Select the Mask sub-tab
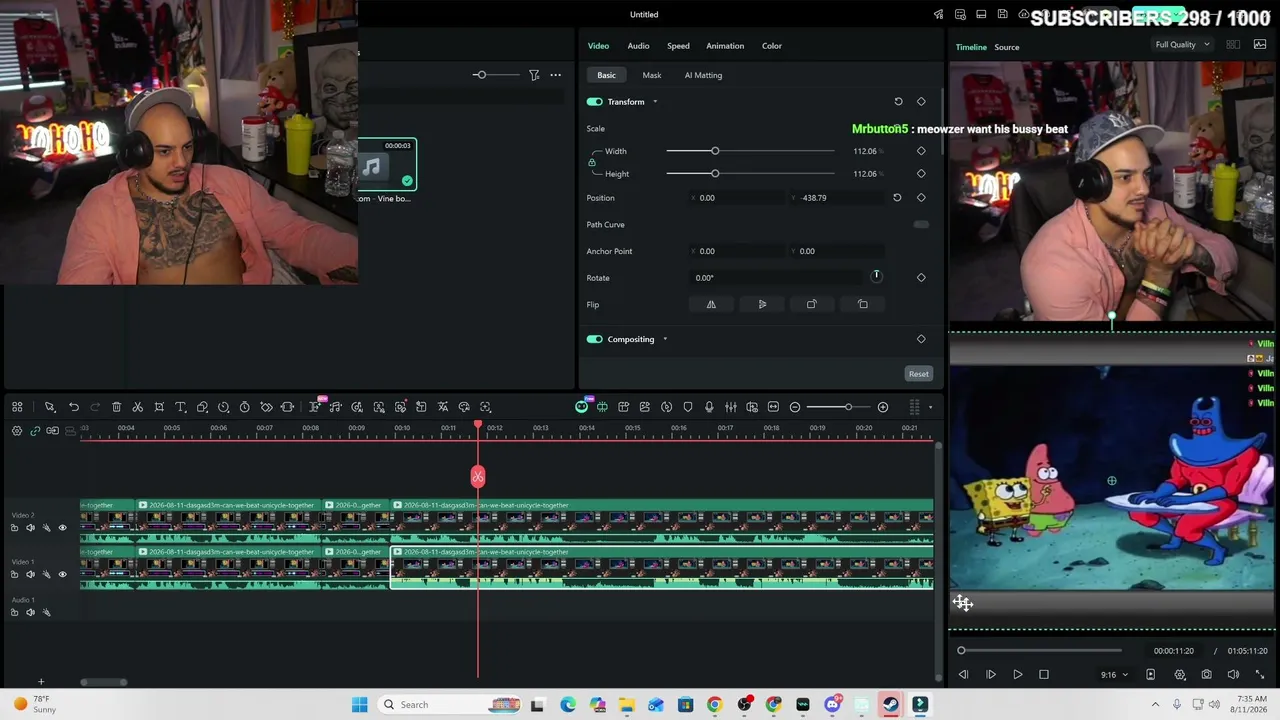Viewport: 1280px width, 720px height. (652, 75)
